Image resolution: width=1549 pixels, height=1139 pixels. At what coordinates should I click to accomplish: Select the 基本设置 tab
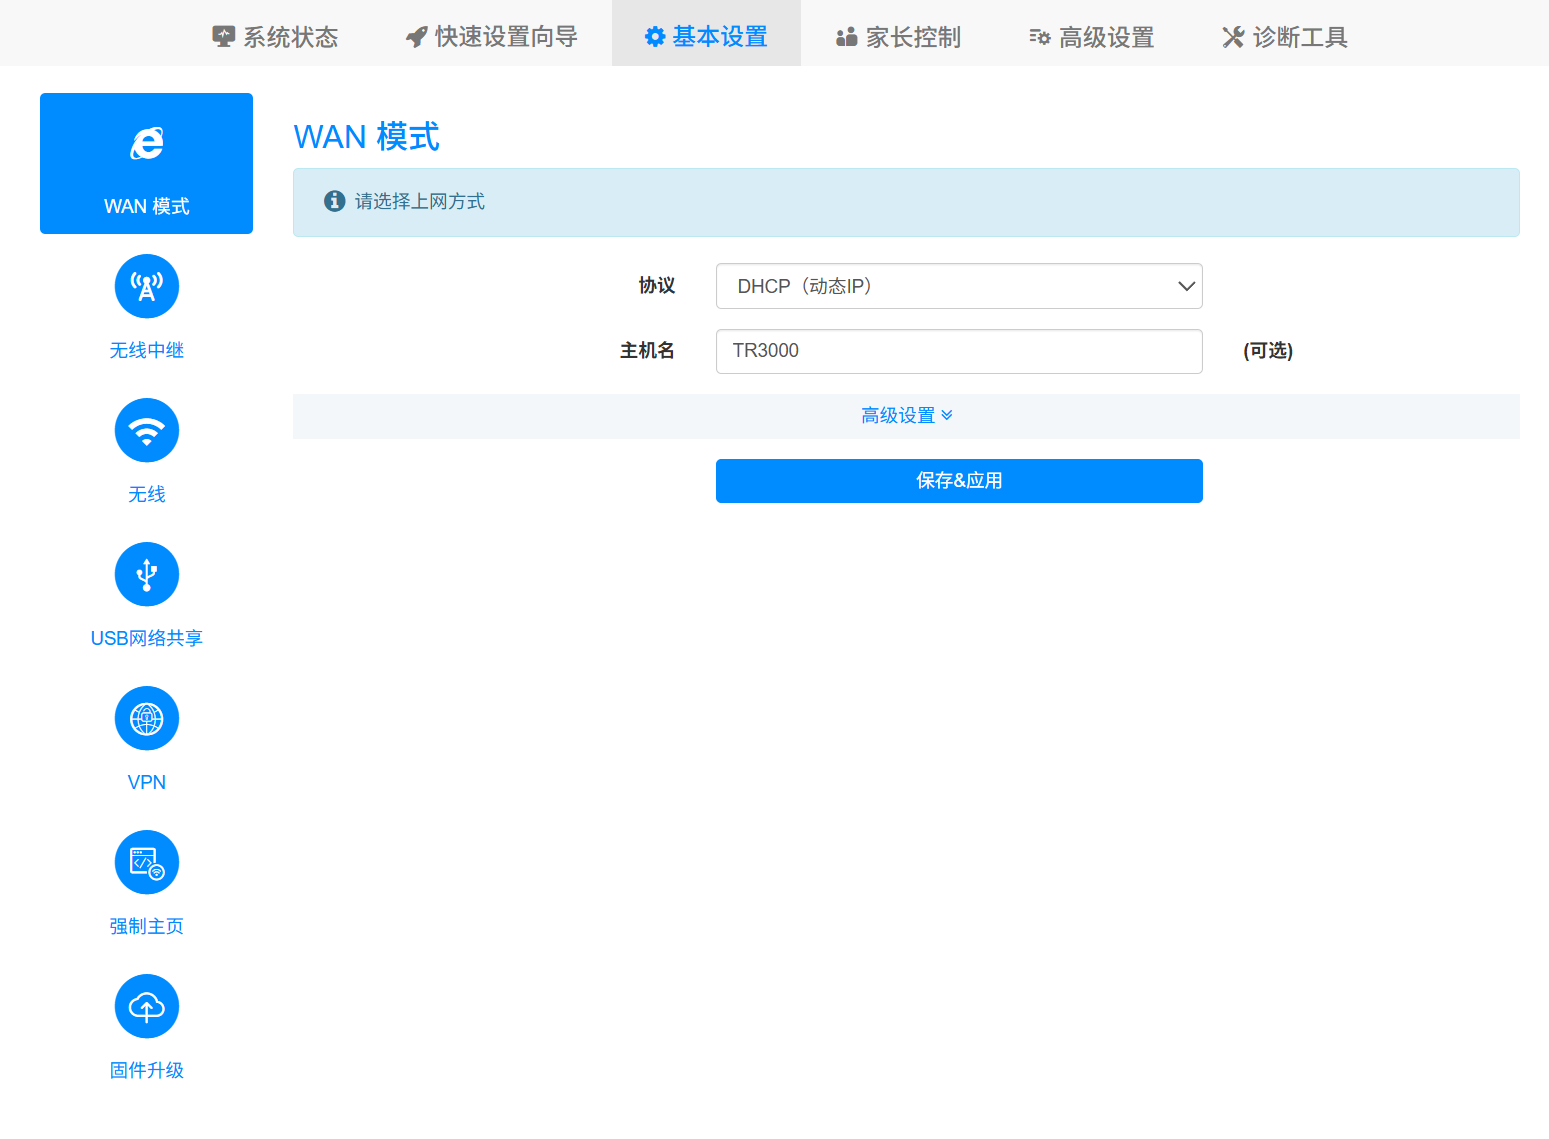click(x=706, y=37)
